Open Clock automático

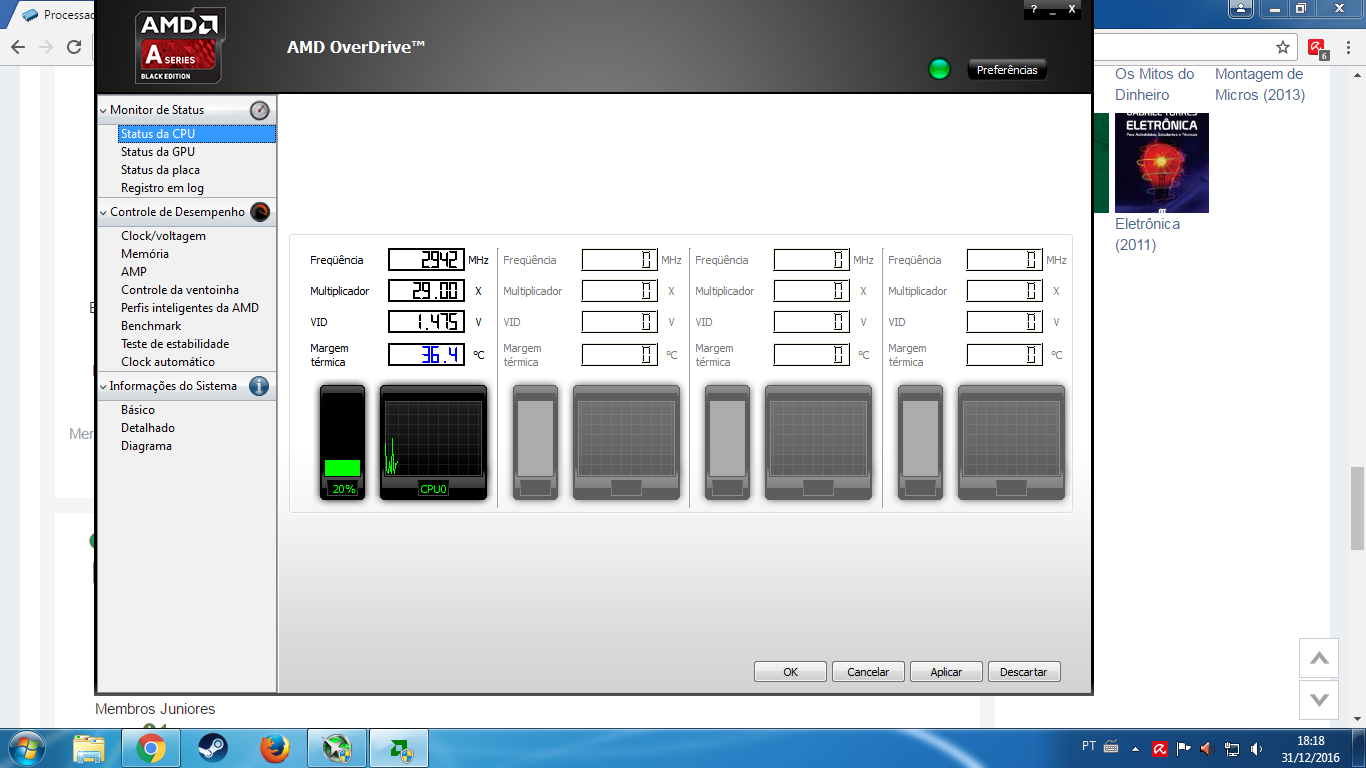pyautogui.click(x=168, y=362)
